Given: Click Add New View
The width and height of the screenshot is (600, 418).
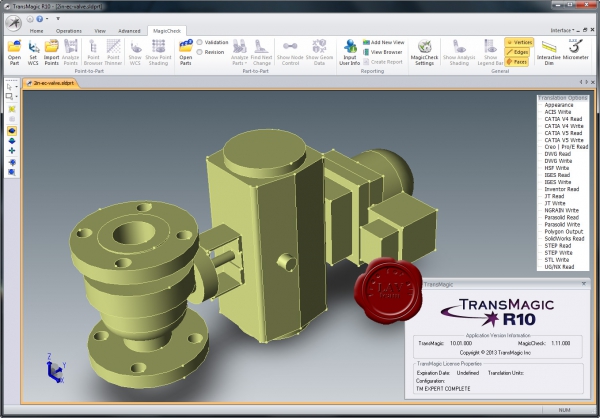Looking at the screenshot, I should [383, 42].
